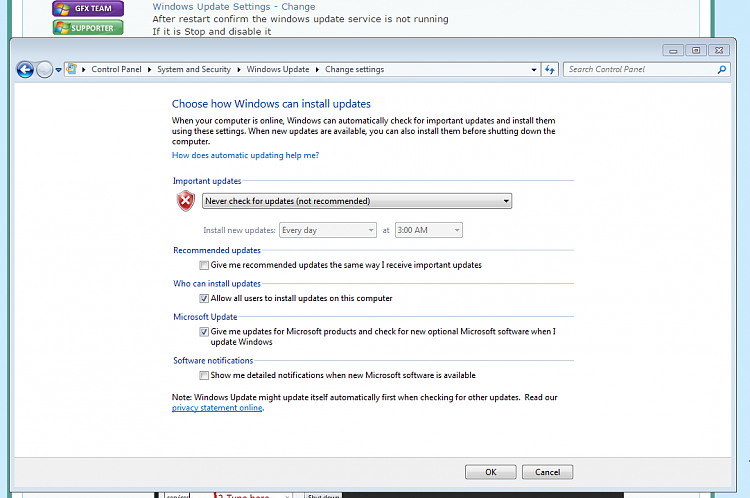Maximize the Change settings window
The height and width of the screenshot is (498, 750).
click(696, 50)
